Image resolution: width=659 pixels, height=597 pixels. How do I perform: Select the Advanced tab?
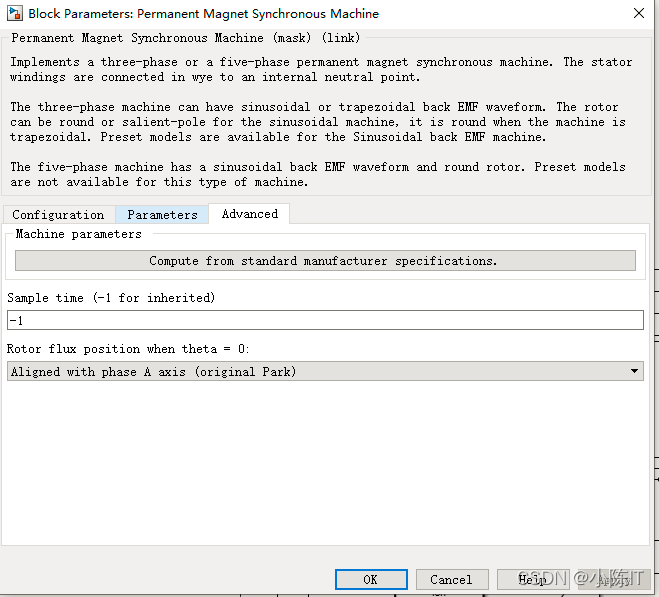click(x=250, y=214)
